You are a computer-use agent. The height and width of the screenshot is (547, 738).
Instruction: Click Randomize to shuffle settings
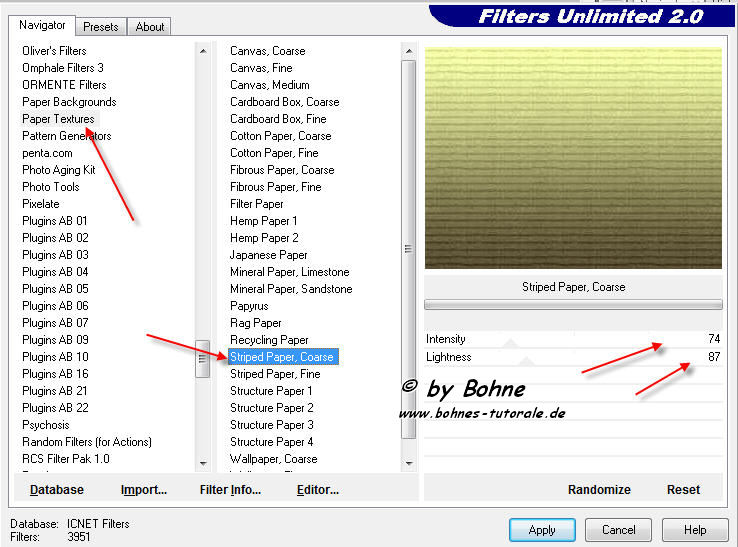point(599,490)
